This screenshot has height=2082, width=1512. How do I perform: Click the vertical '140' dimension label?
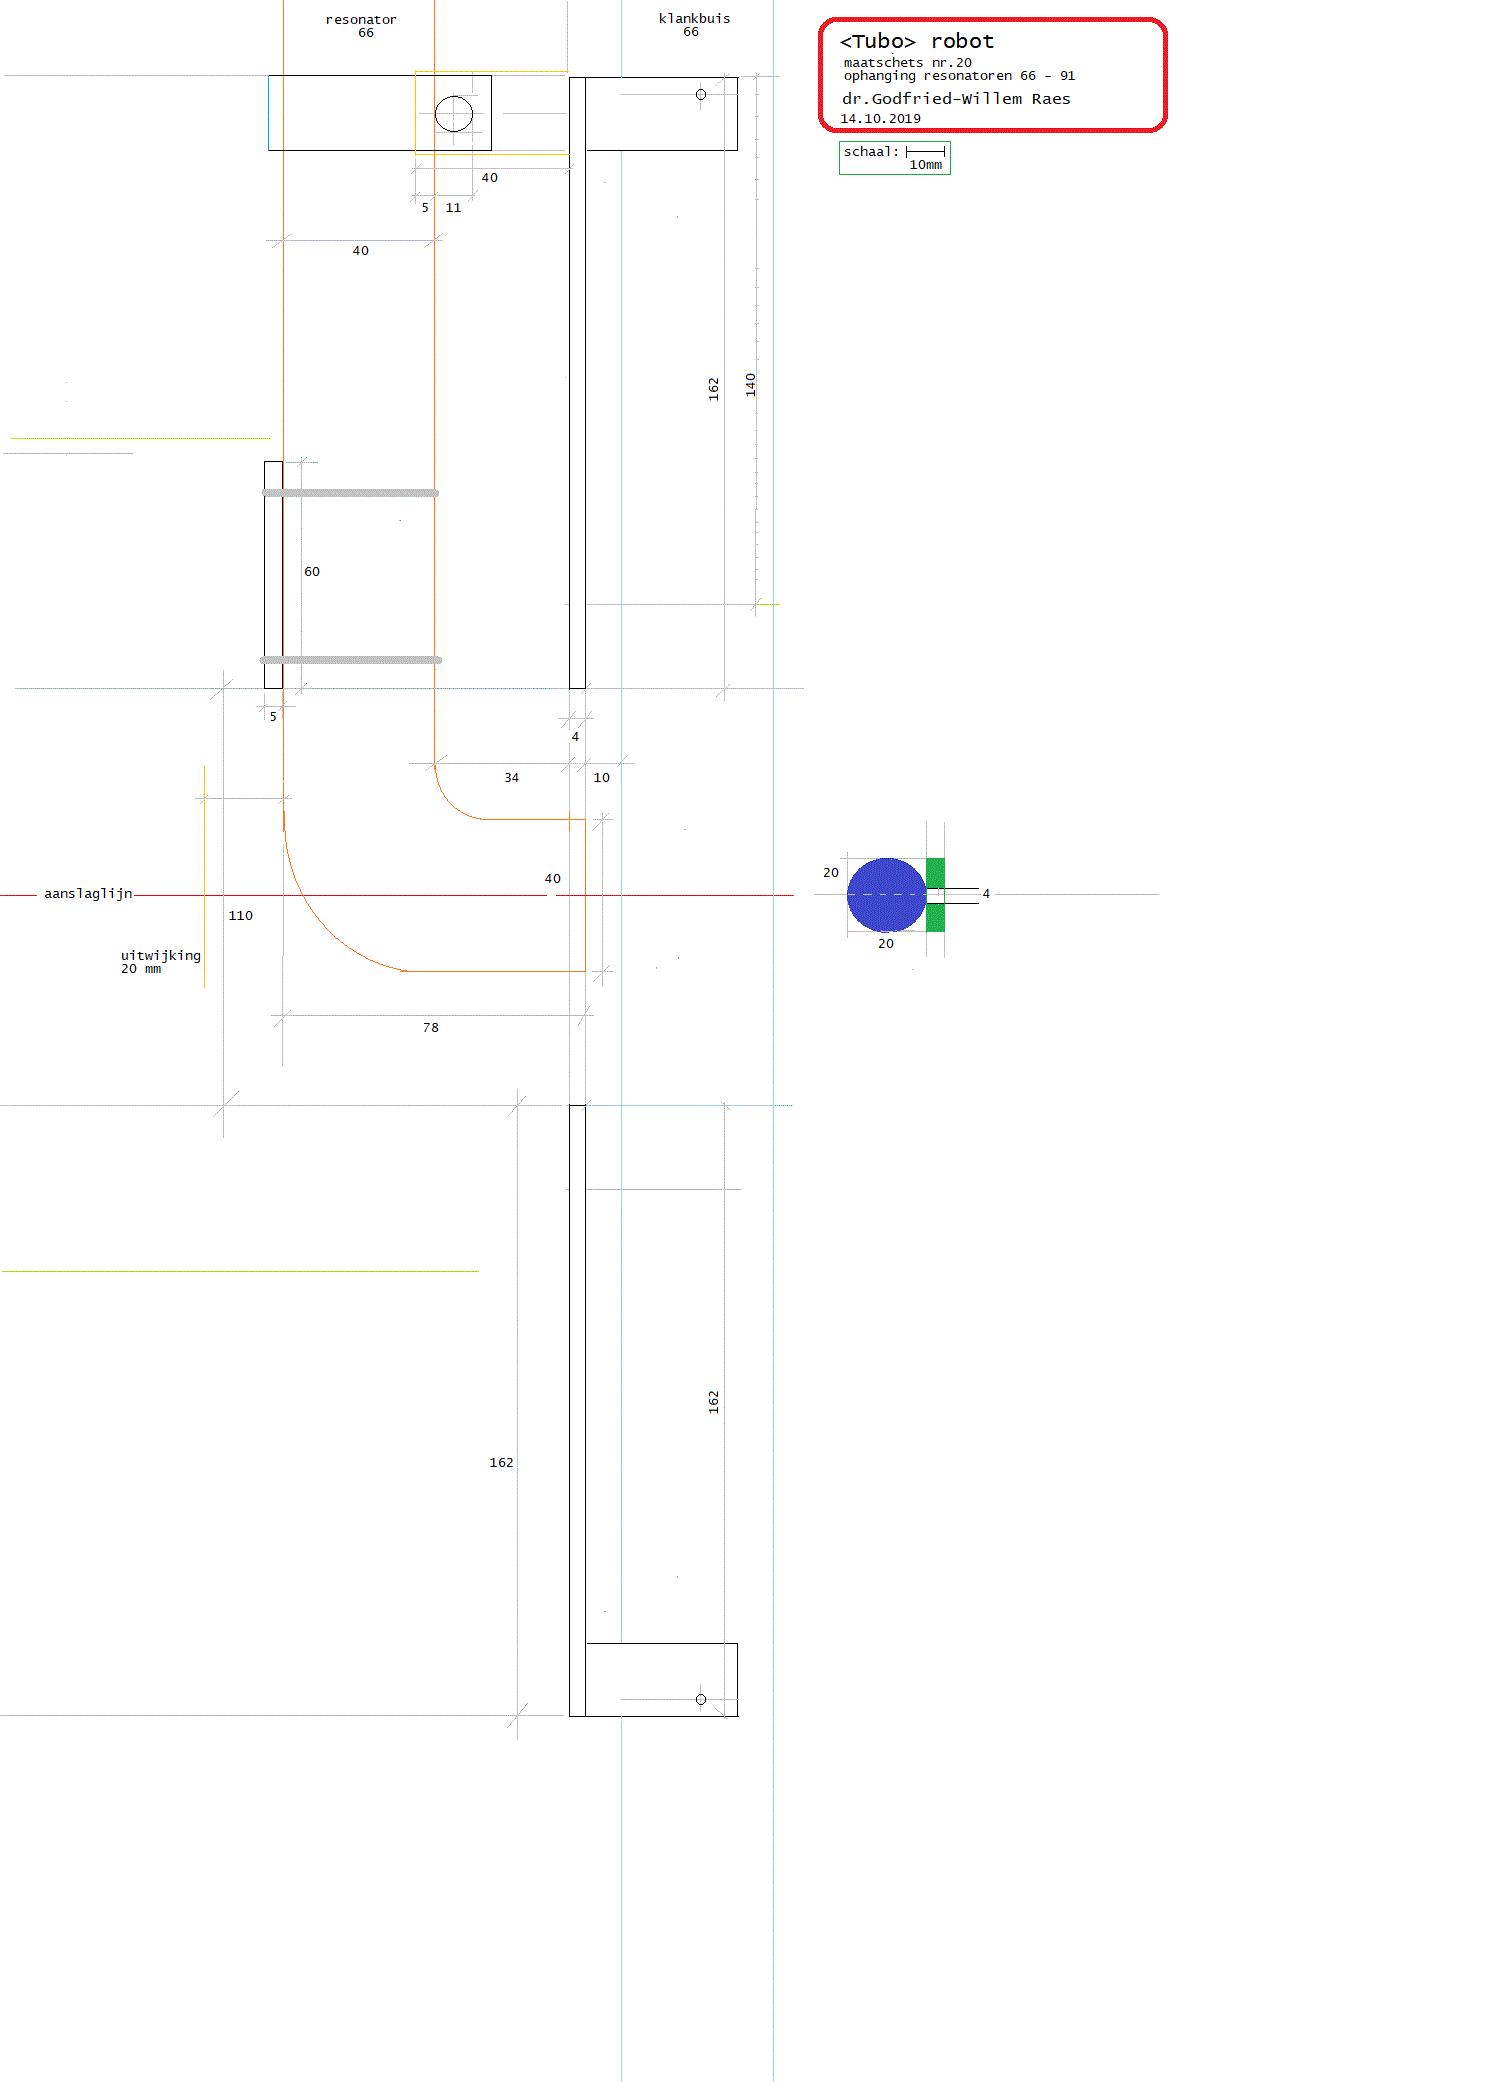(750, 385)
